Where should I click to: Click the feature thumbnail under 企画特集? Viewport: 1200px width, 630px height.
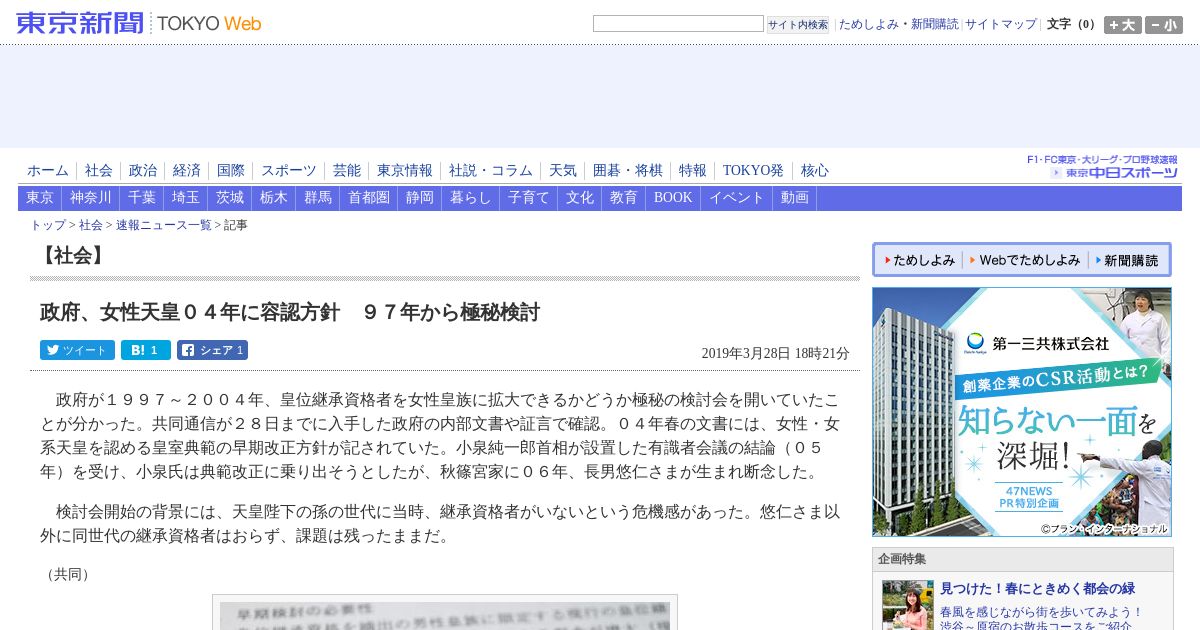(907, 605)
